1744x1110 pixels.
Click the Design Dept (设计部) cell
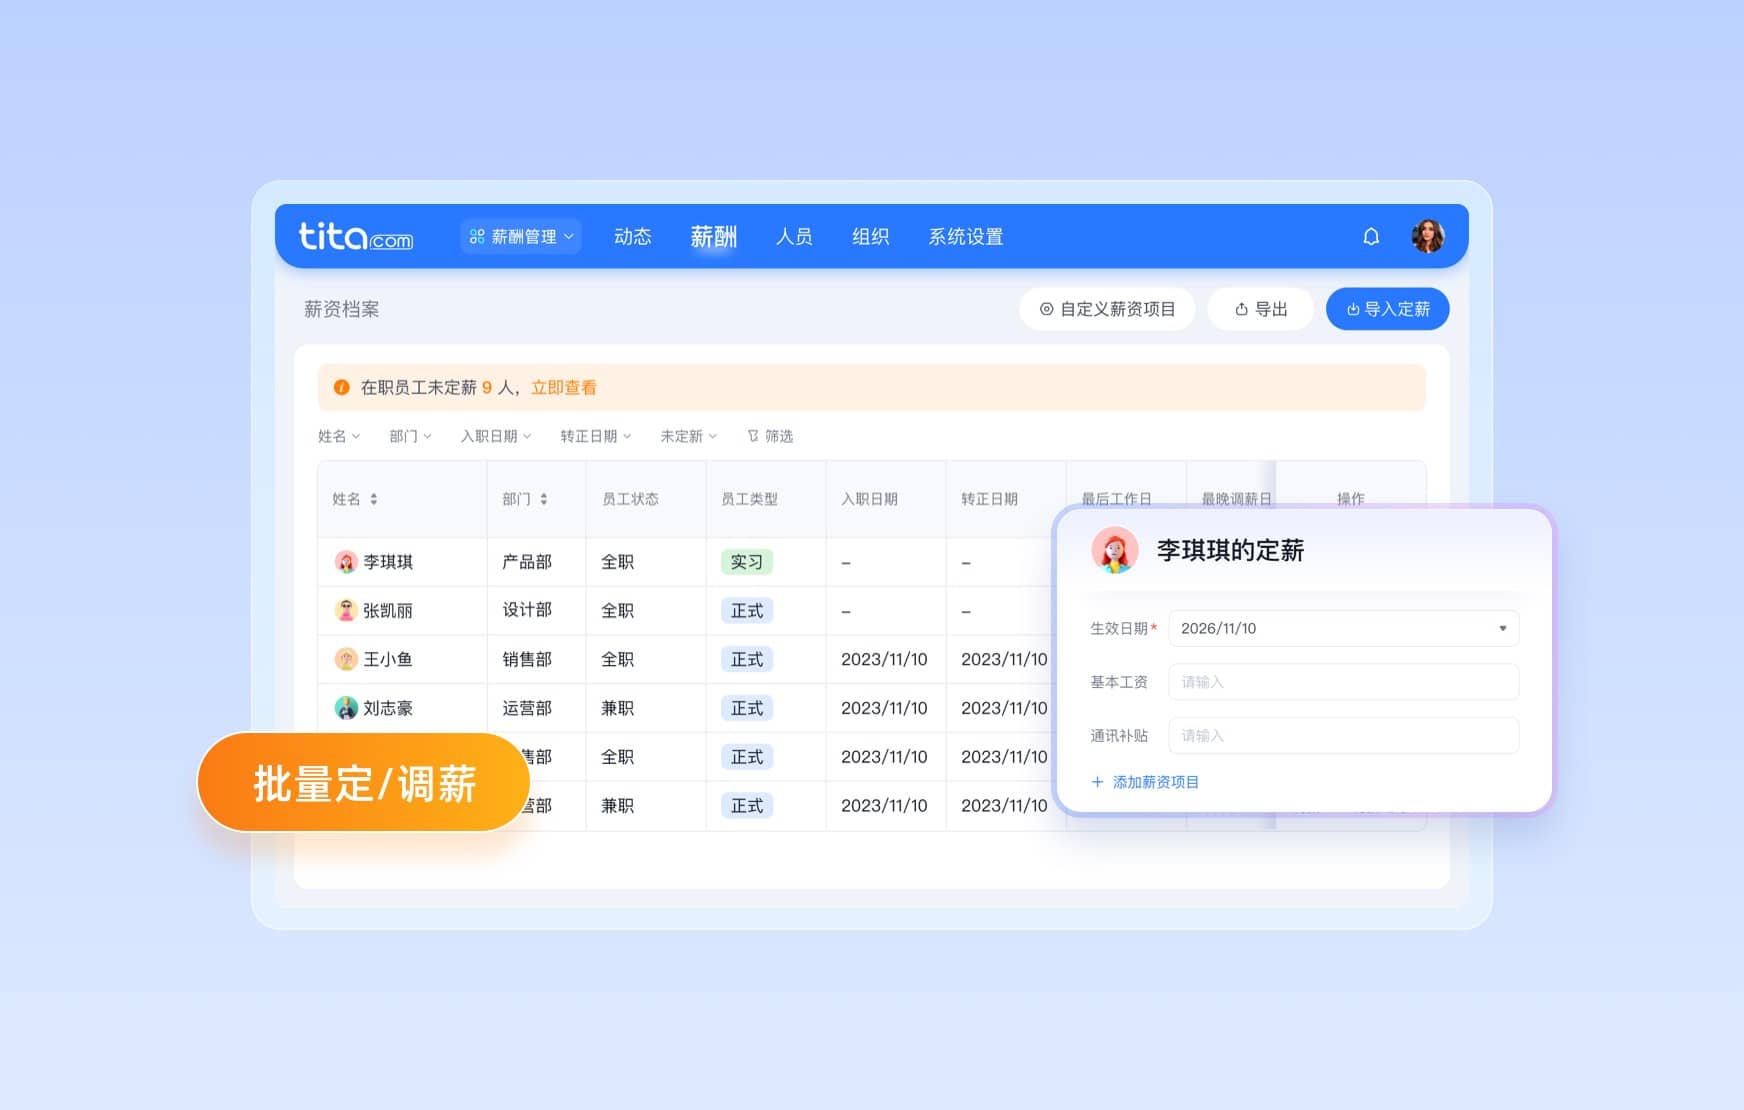point(527,610)
